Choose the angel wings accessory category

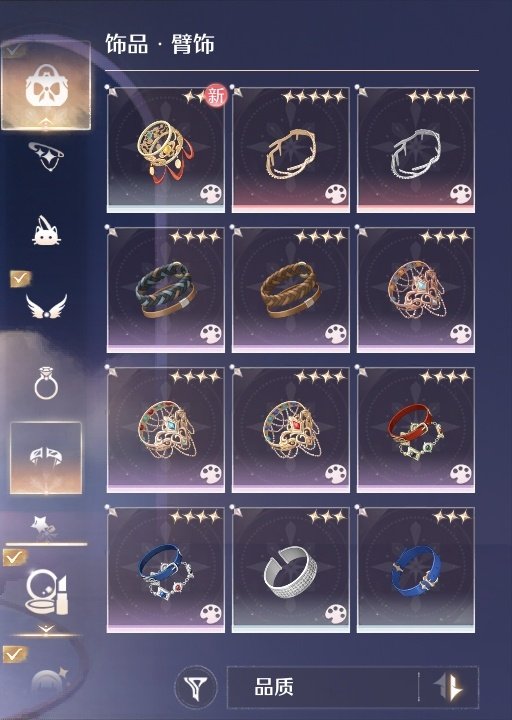(x=46, y=306)
